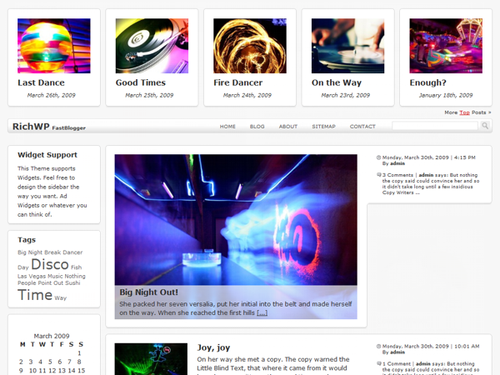Open the Enough? carnival thumbnail
Image resolution: width=500 pixels, height=375 pixels.
(x=446, y=46)
